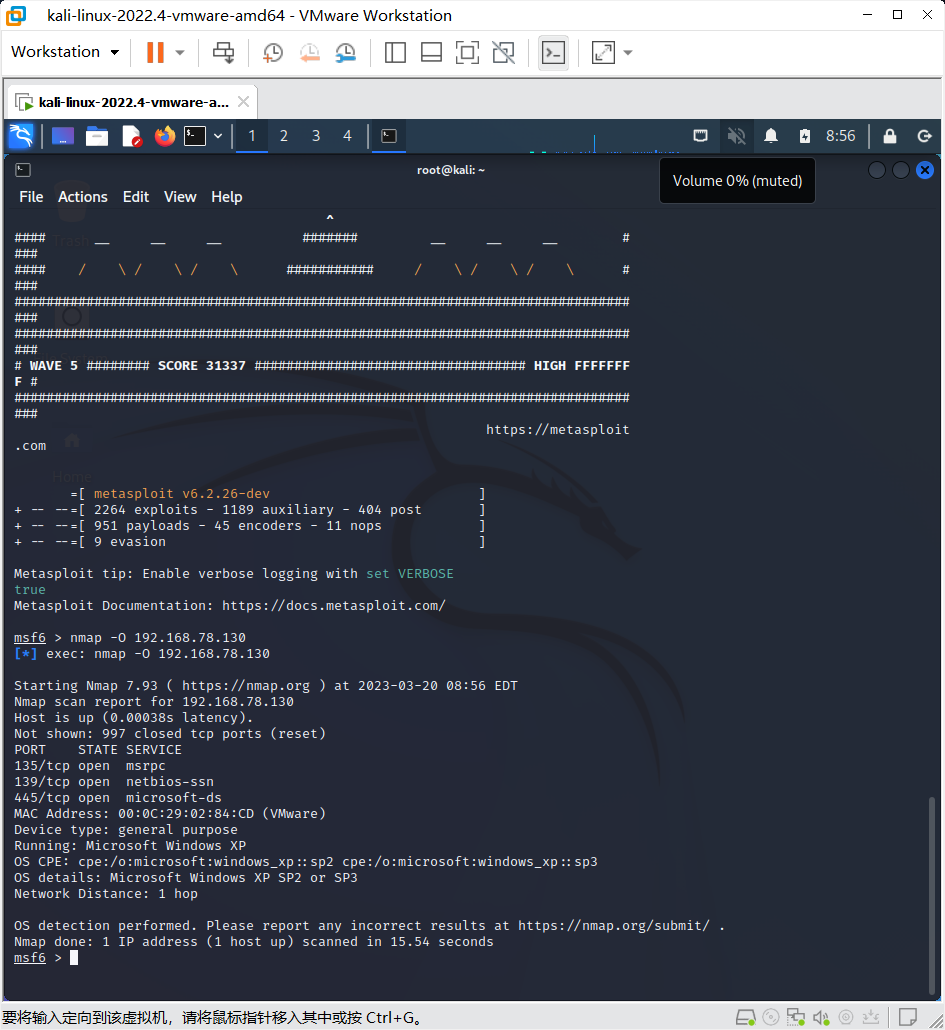Open the terminal File menu
This screenshot has width=945, height=1030.
[31, 197]
